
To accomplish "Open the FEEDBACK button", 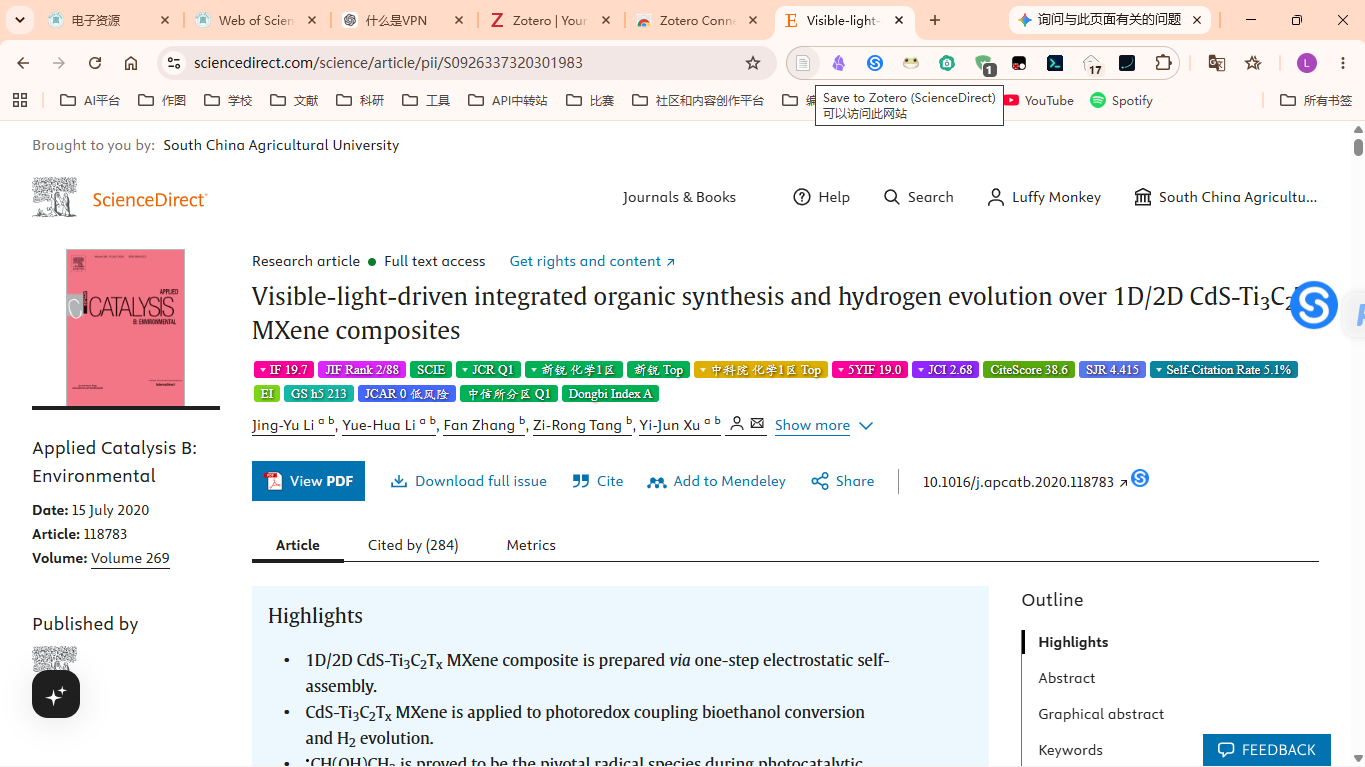I will [x=1267, y=750].
